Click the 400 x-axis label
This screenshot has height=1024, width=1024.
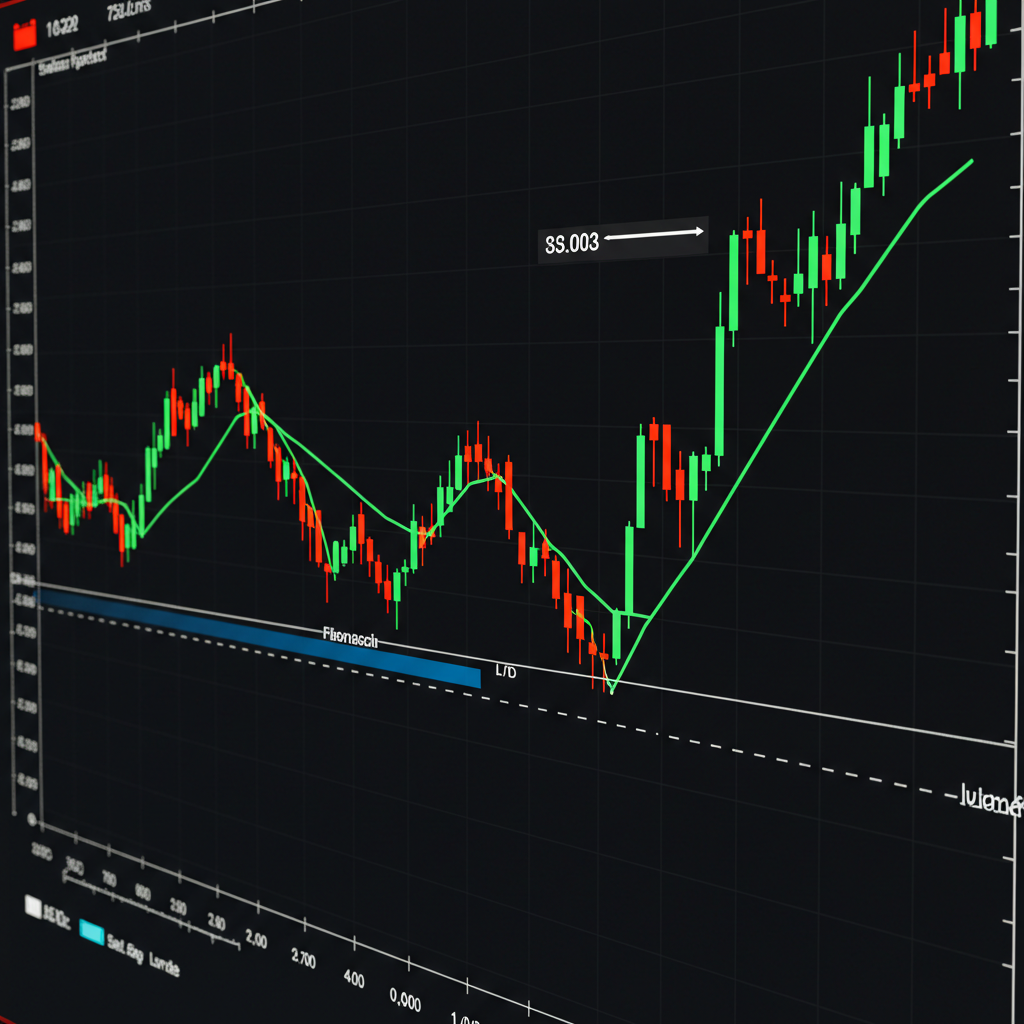[x=354, y=978]
